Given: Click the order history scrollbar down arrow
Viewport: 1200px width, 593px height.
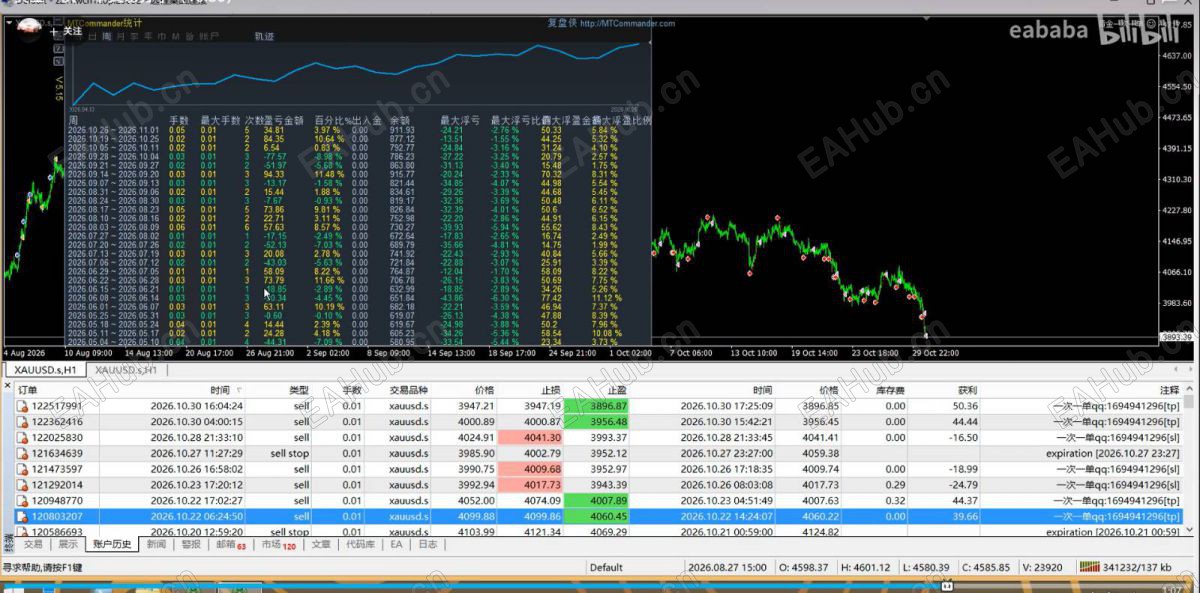Looking at the screenshot, I should coord(1191,531).
